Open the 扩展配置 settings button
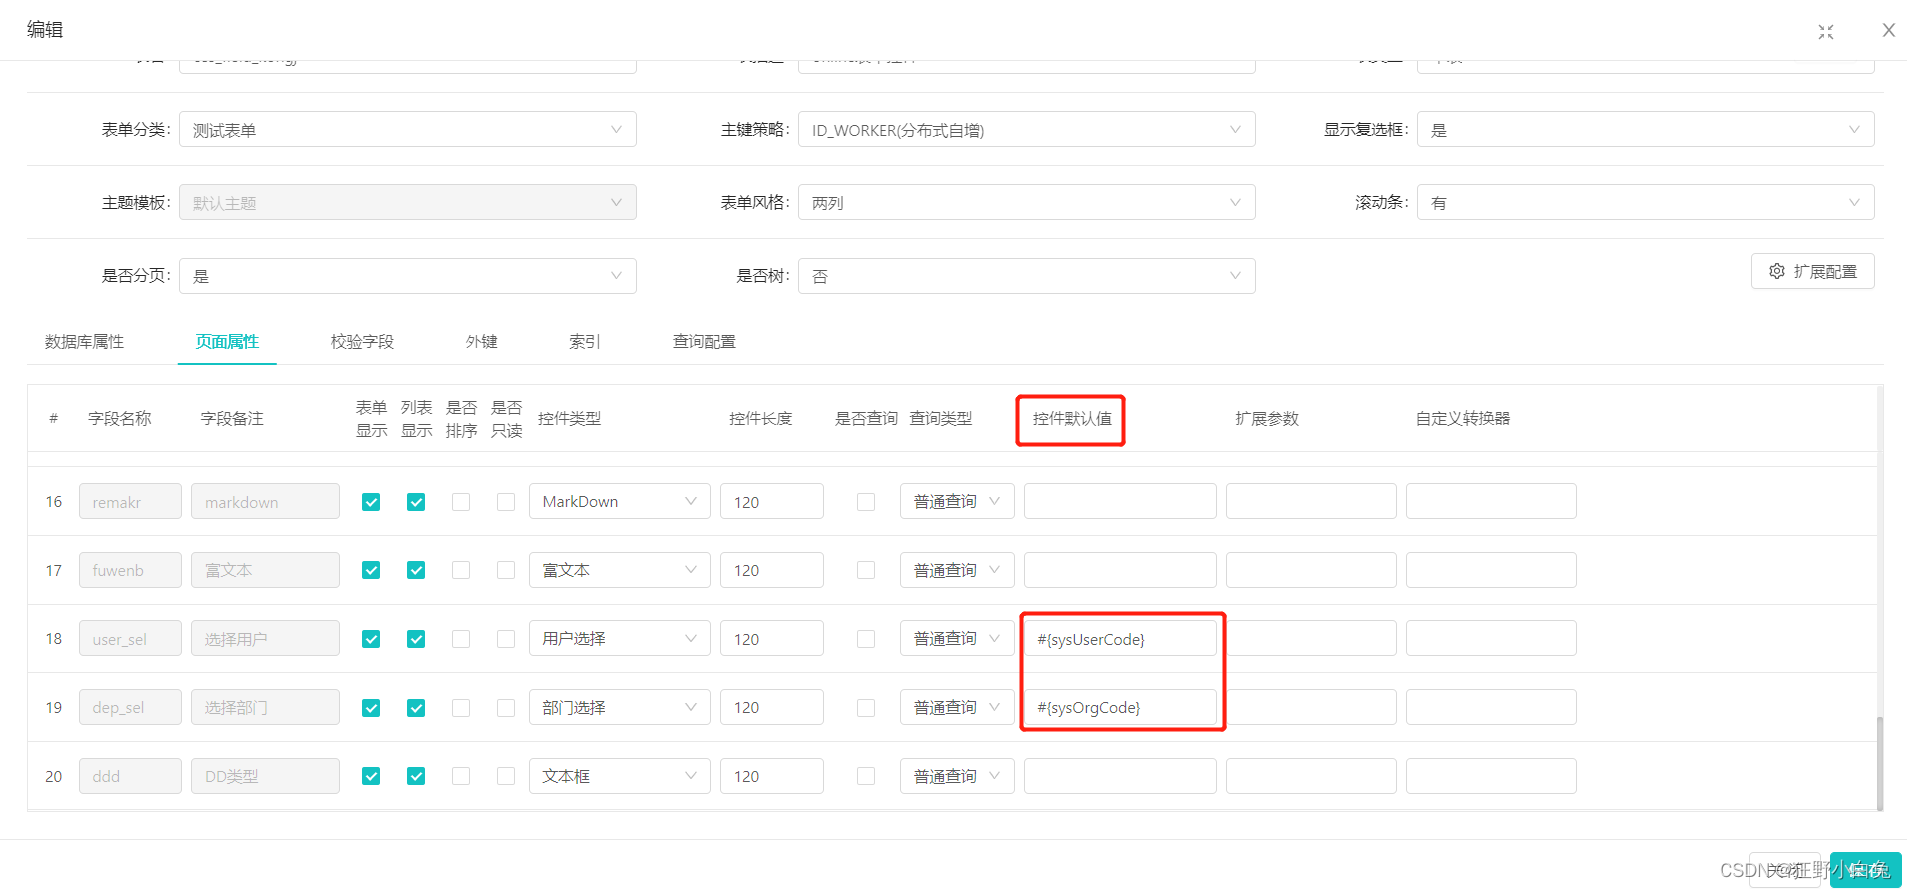Image resolution: width=1907 pixels, height=889 pixels. click(1812, 271)
